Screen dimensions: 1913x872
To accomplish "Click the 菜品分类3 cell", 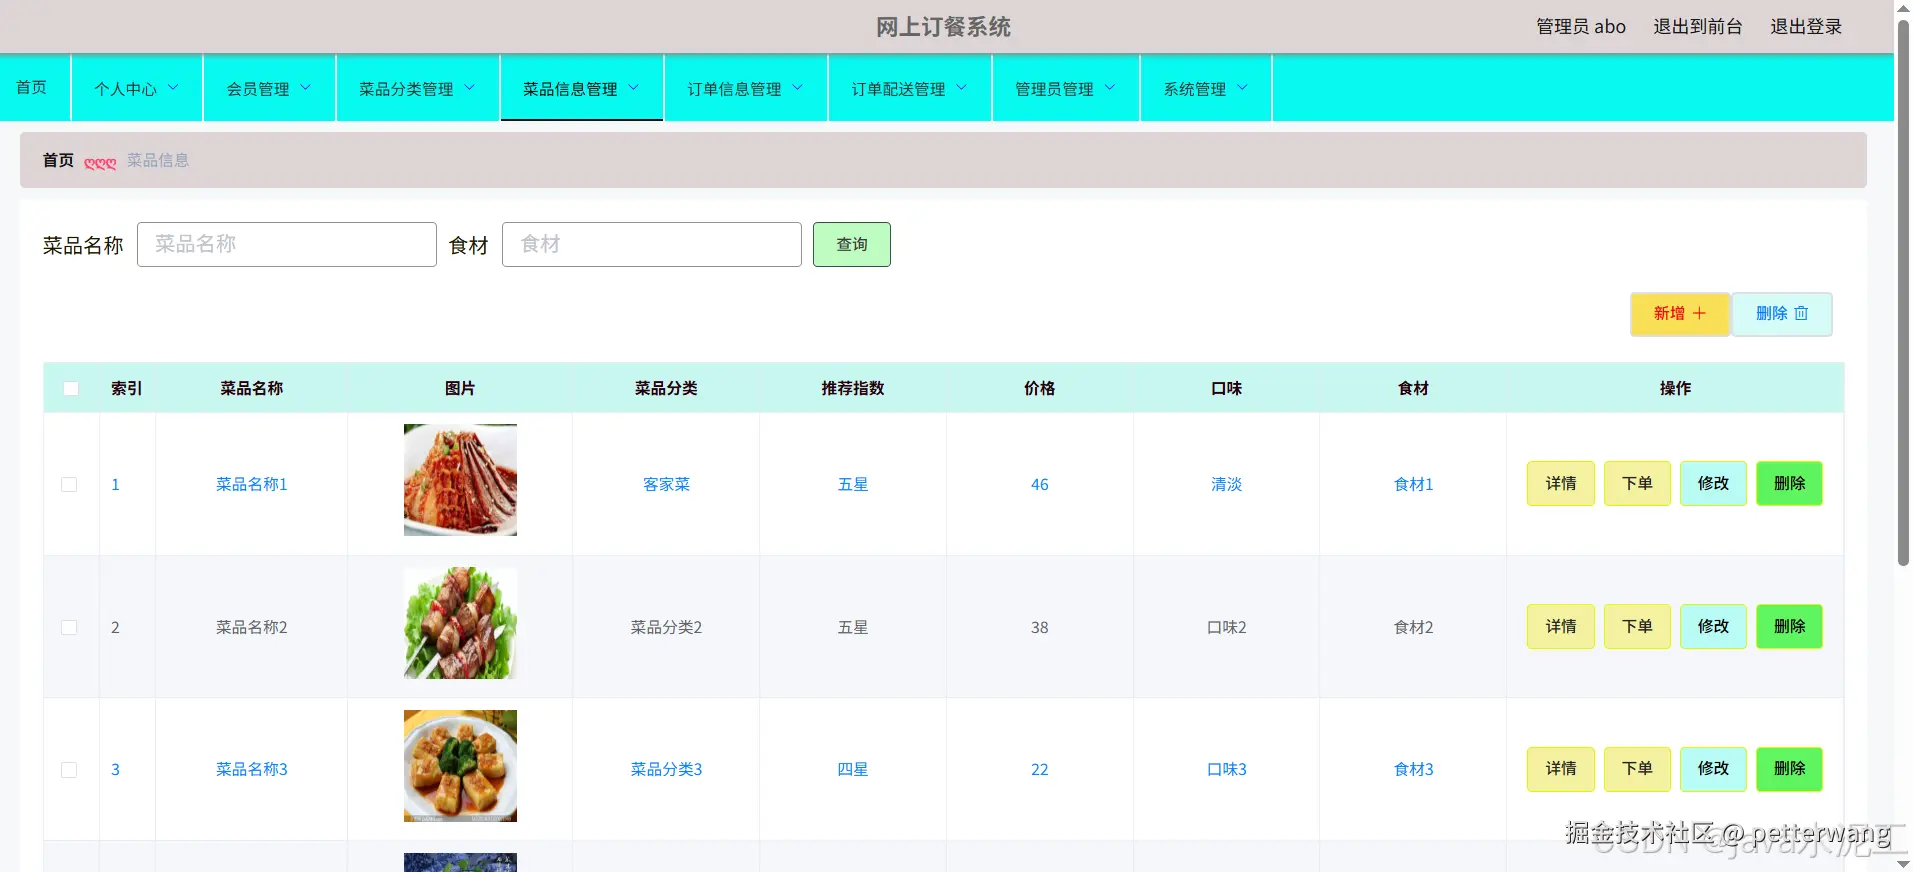I will (x=666, y=769).
